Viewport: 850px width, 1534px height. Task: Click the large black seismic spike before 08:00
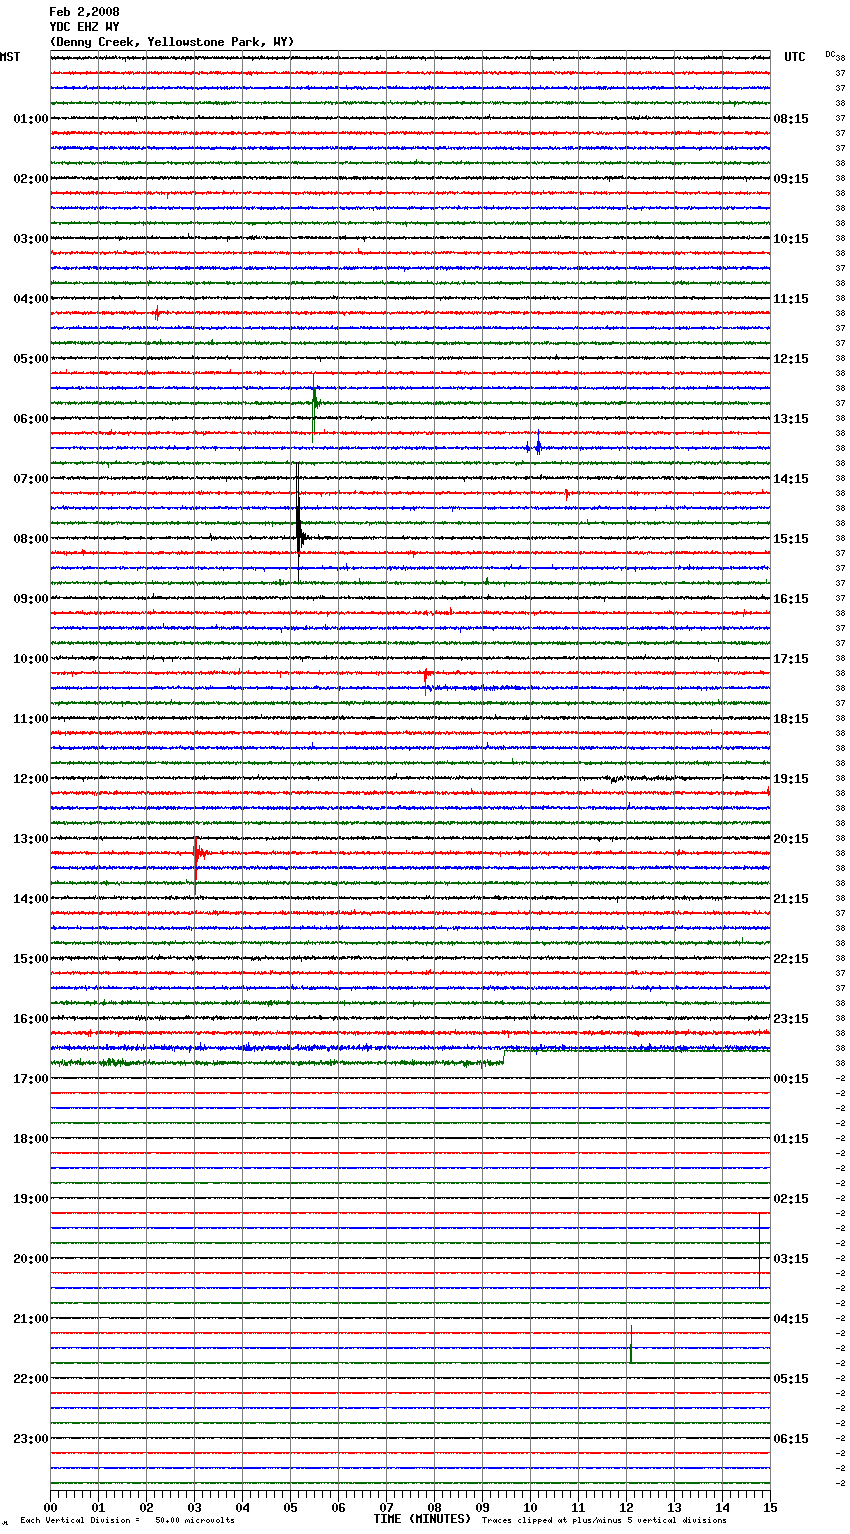point(298,522)
